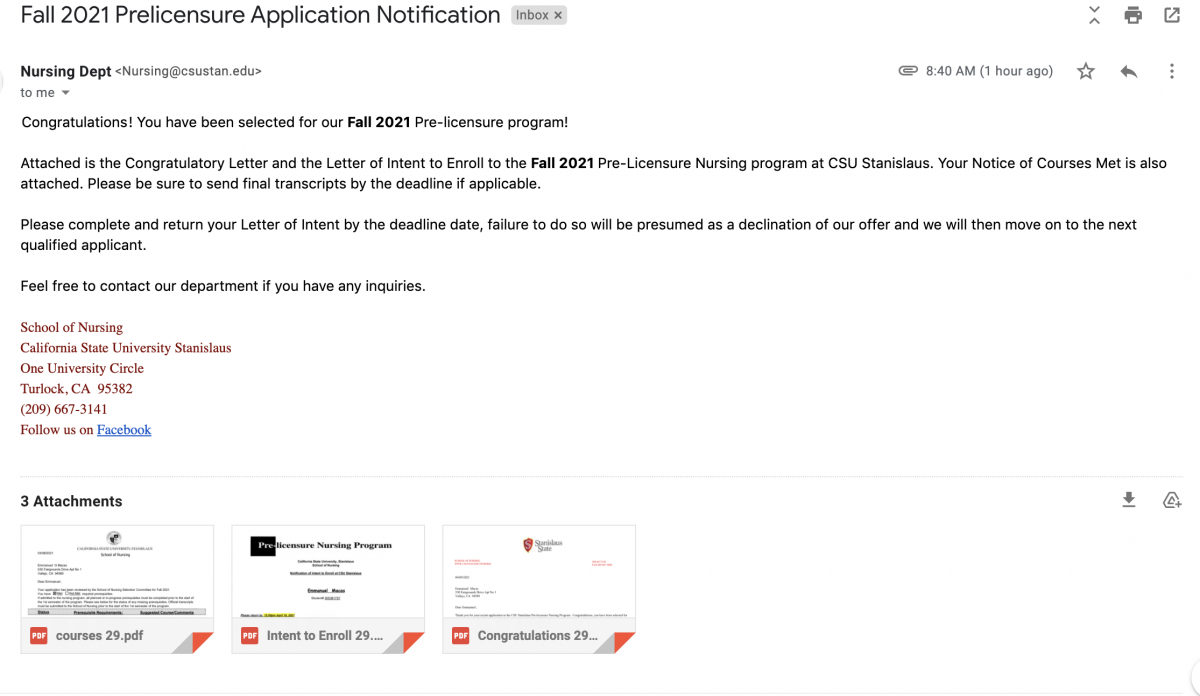The width and height of the screenshot is (1200, 696).
Task: Star the Nursing Dept message
Action: 1086,71
